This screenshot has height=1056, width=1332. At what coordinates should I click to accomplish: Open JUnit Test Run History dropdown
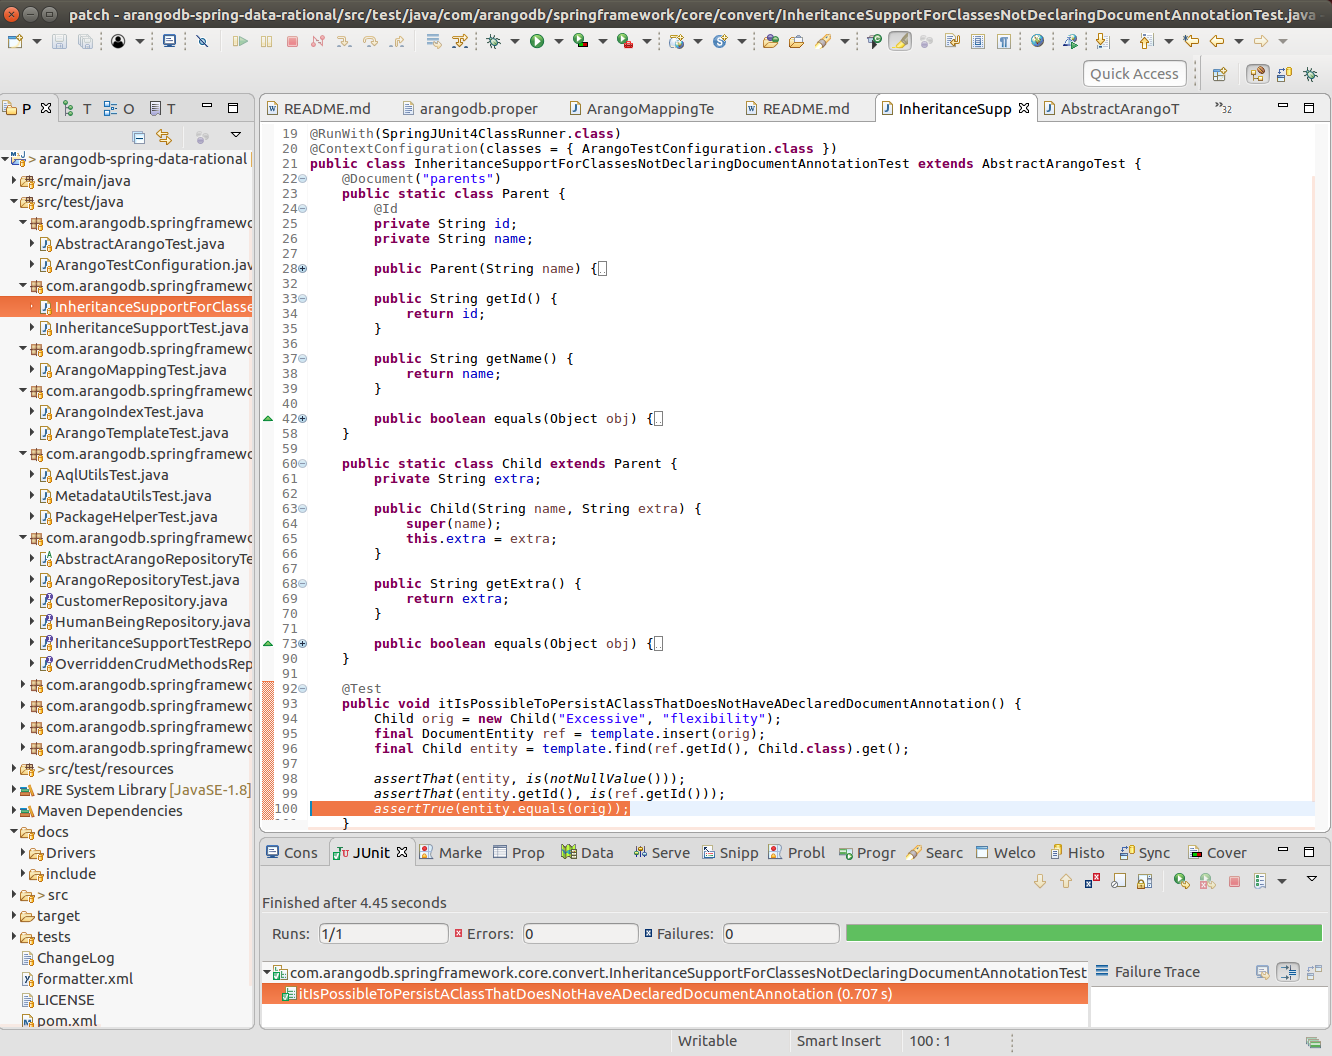(1281, 881)
